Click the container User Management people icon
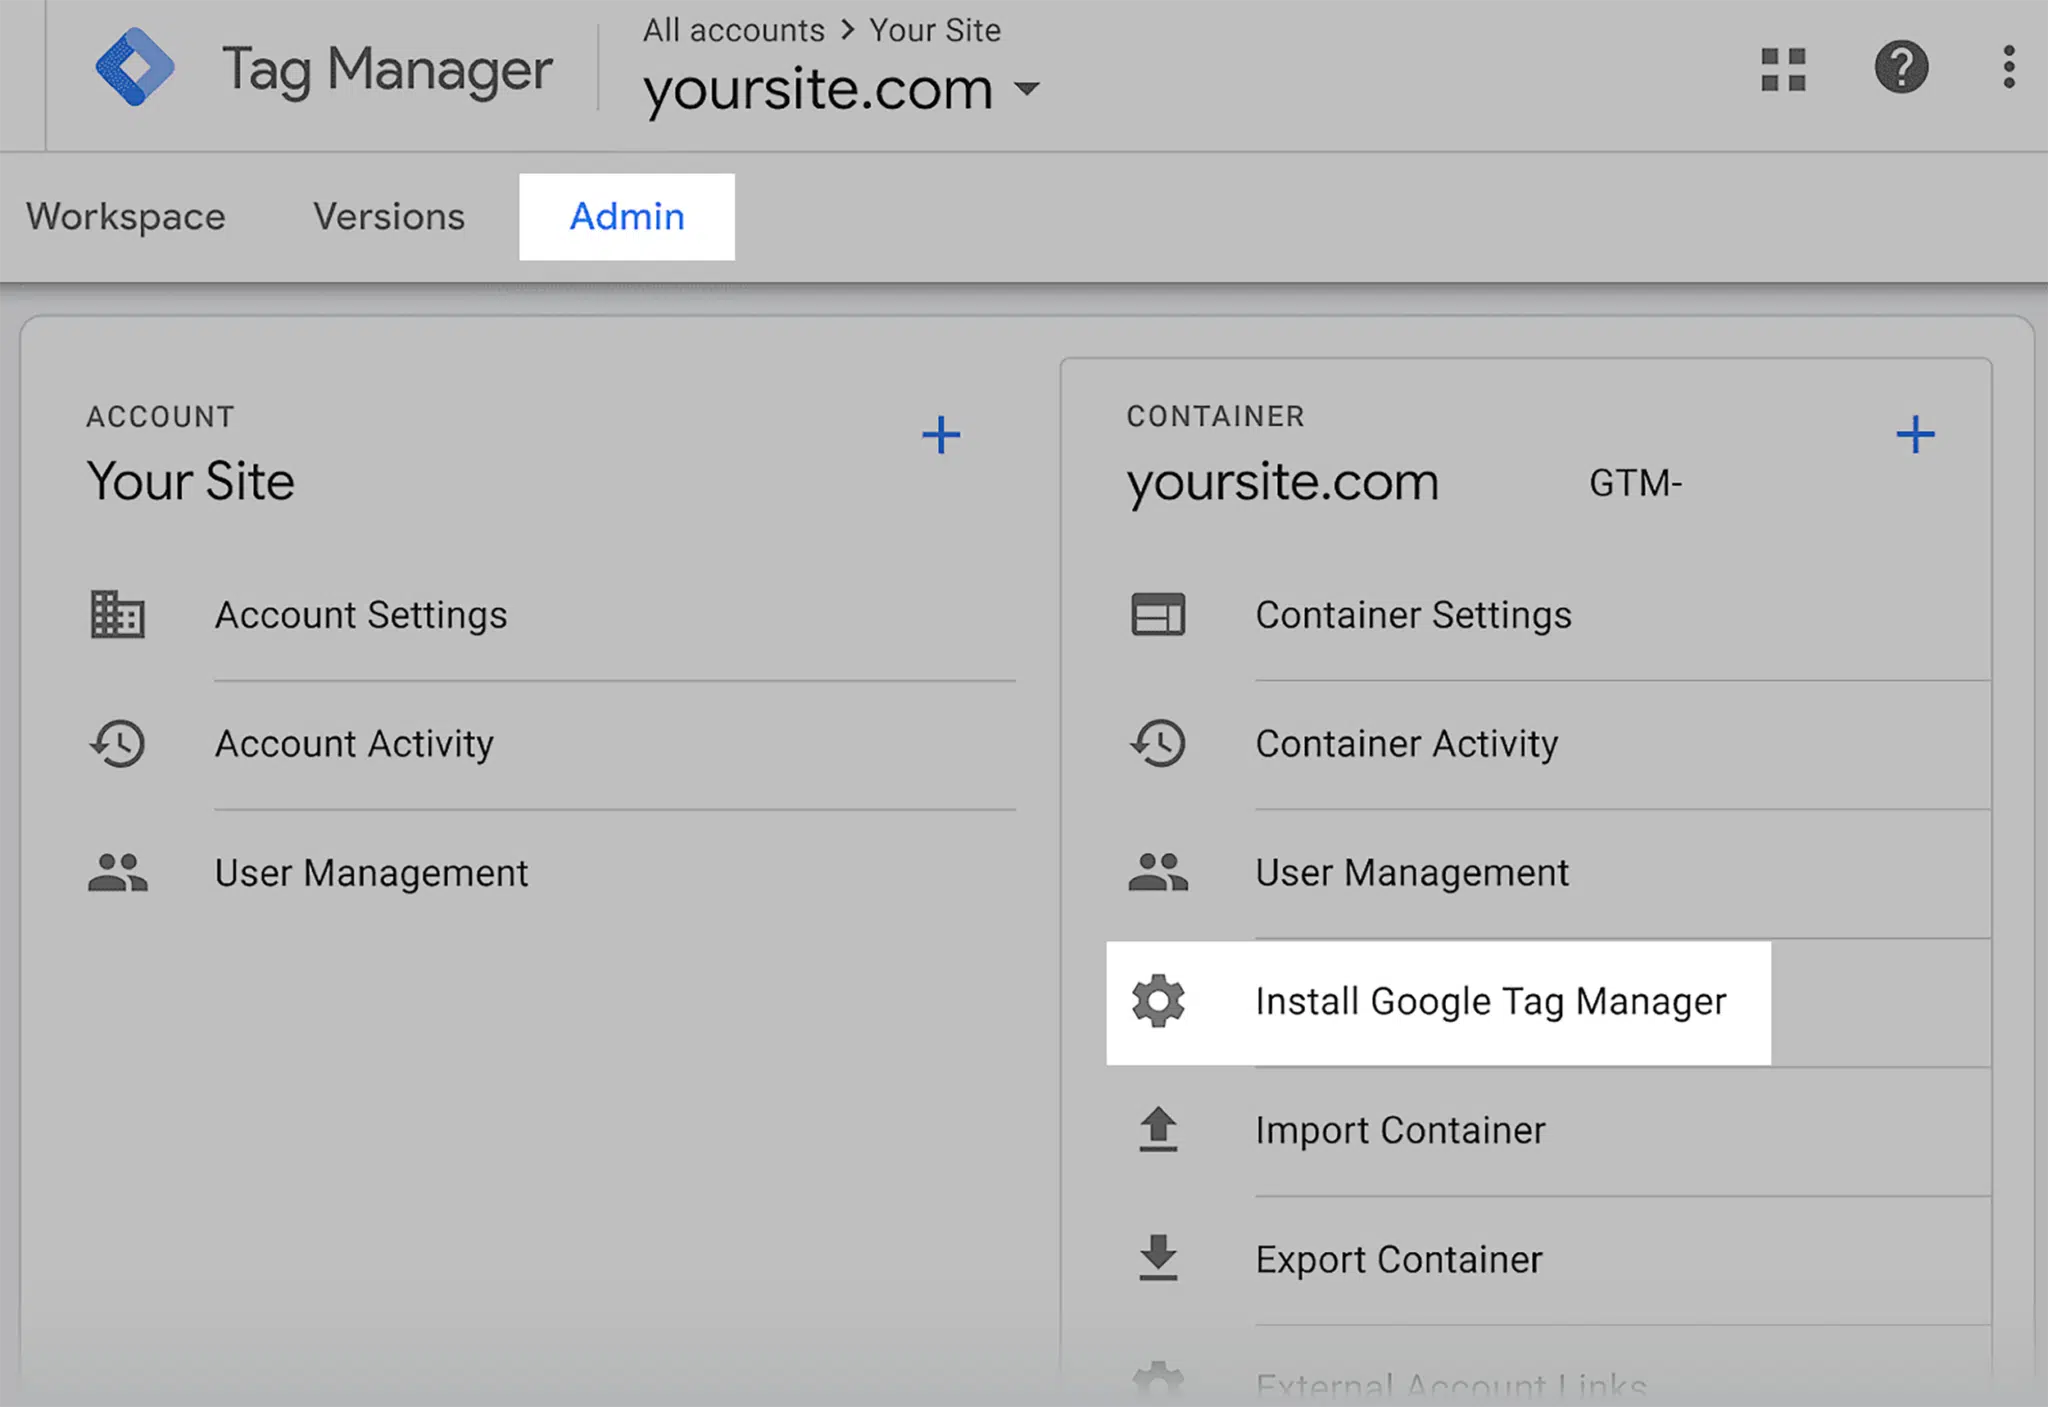Viewport: 2048px width, 1407px height. [x=1158, y=872]
